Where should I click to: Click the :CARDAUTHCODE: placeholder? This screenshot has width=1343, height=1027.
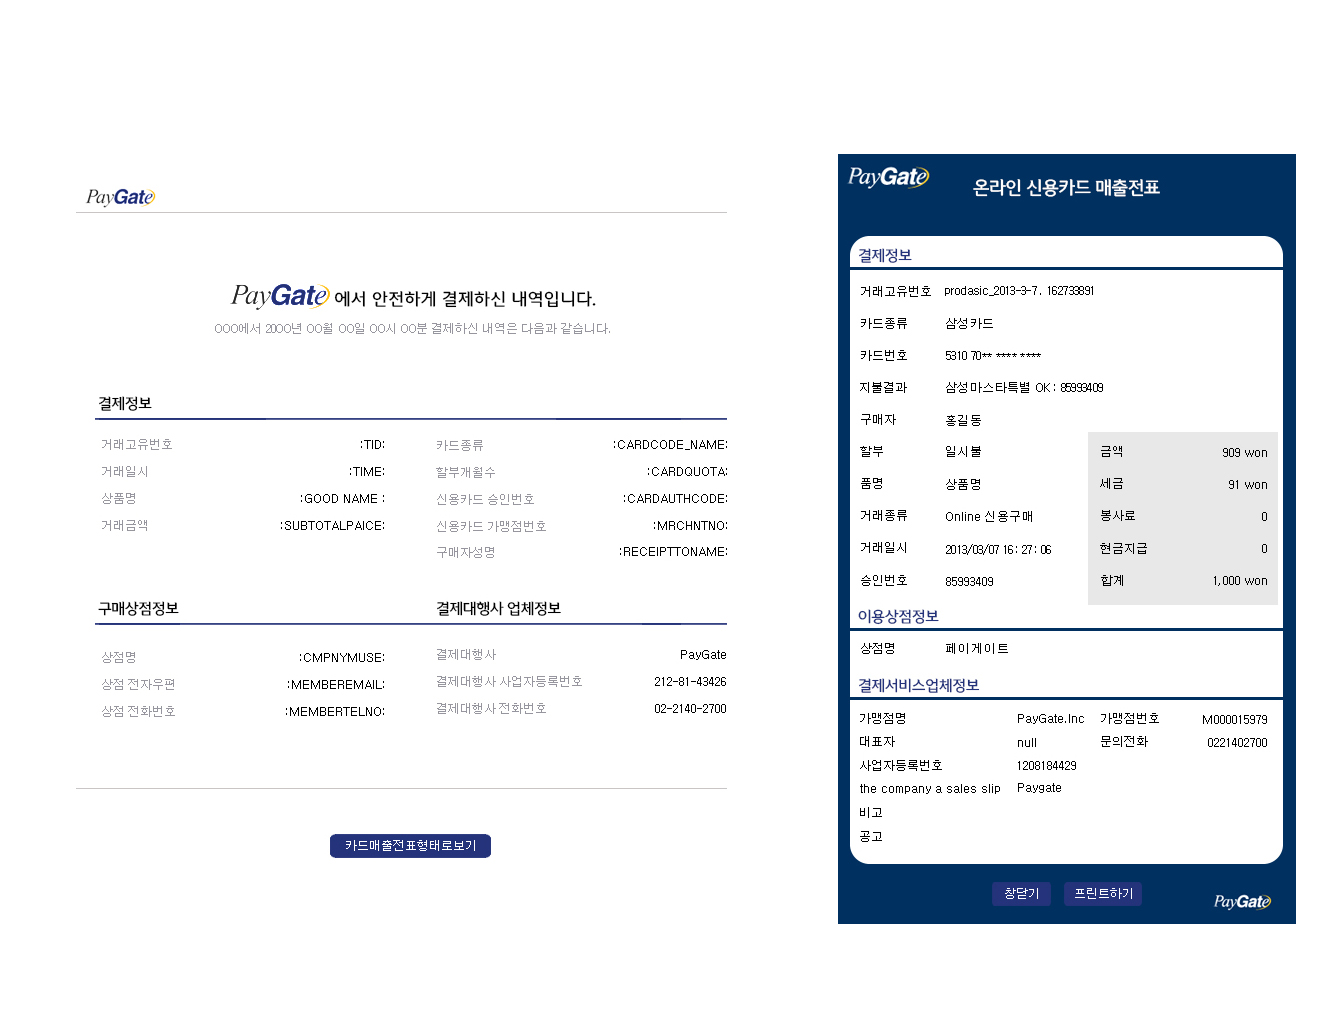(x=675, y=499)
